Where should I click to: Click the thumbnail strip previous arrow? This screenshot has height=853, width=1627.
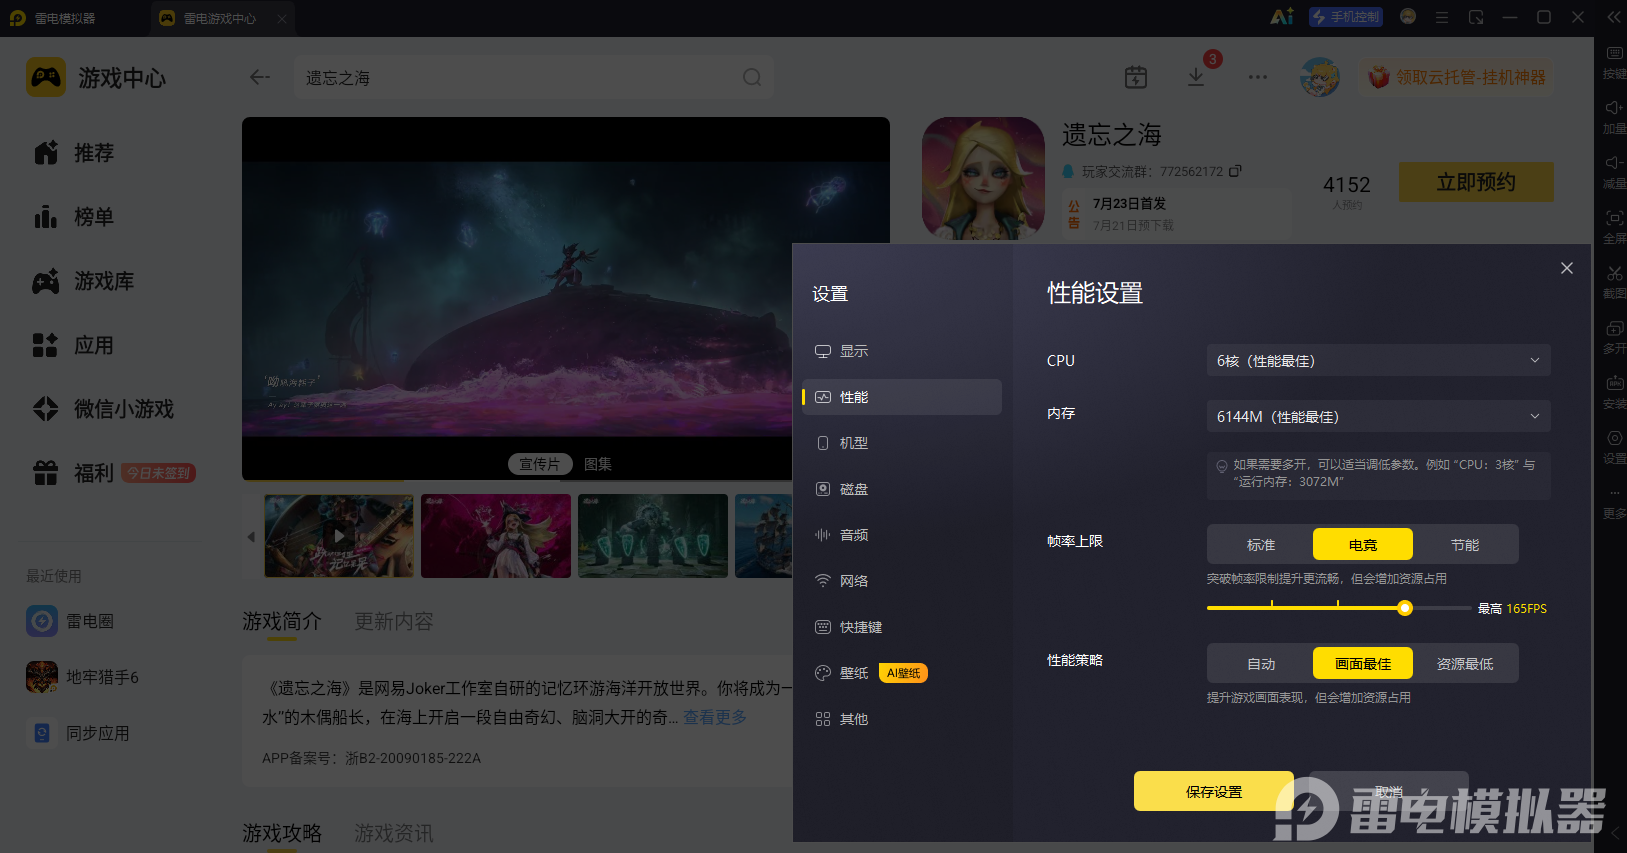point(251,537)
